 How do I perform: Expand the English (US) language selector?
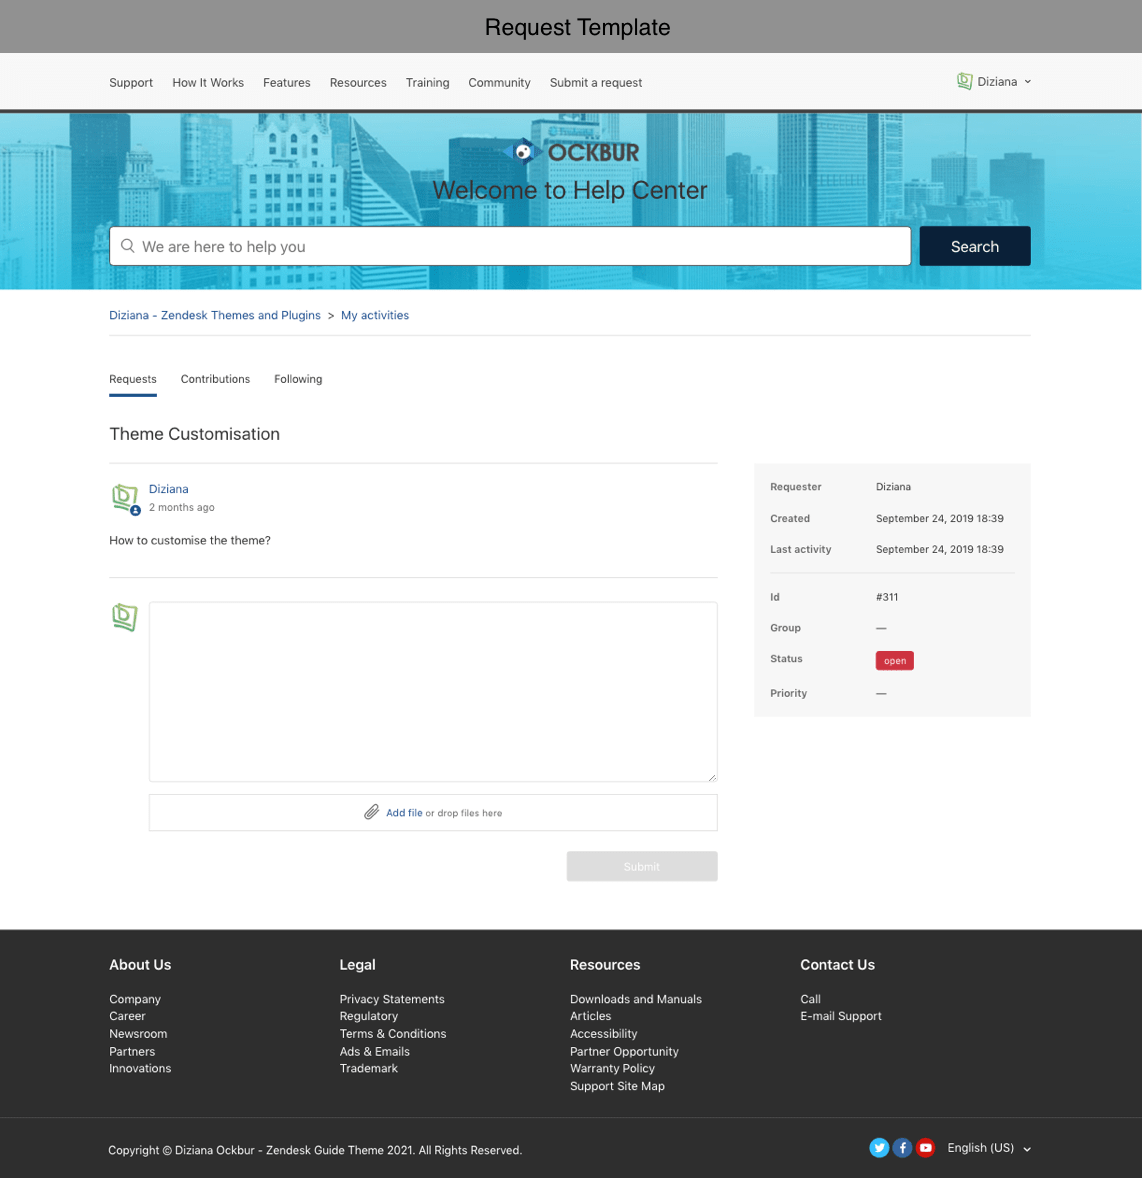[x=989, y=1148]
